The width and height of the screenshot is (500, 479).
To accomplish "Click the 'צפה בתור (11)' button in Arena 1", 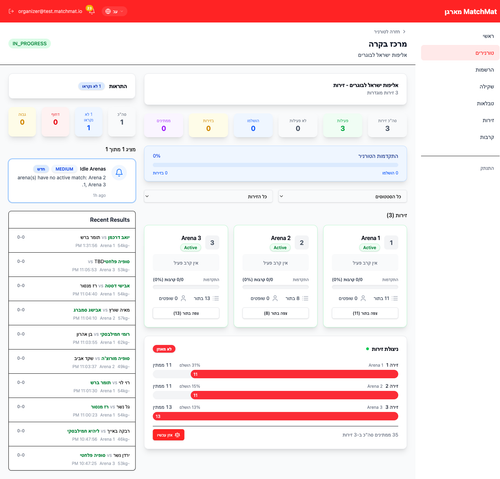I will click(365, 313).
